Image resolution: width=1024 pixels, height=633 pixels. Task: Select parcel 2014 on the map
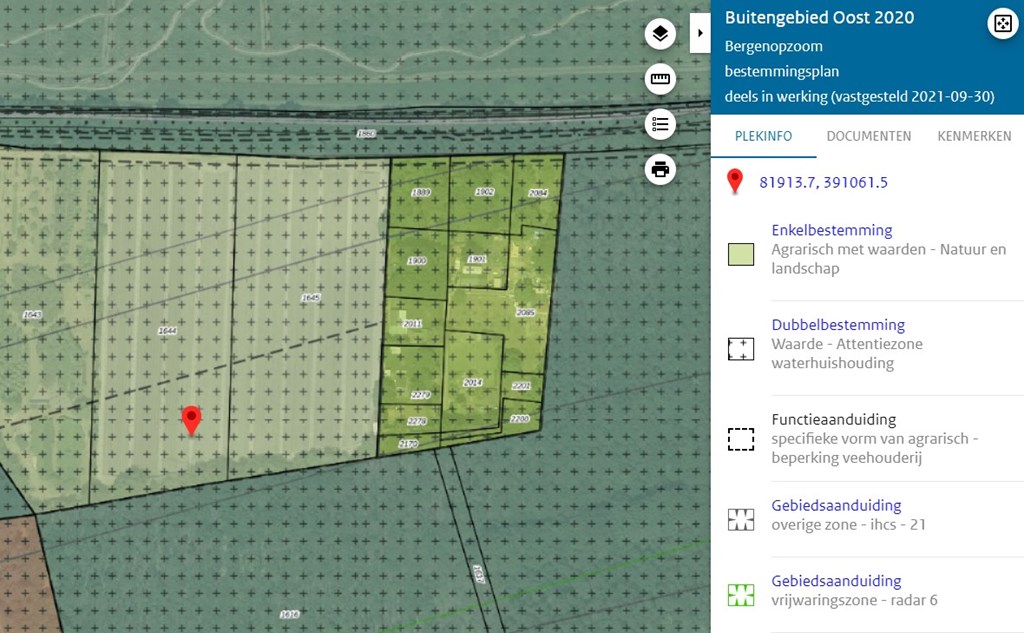coord(473,383)
